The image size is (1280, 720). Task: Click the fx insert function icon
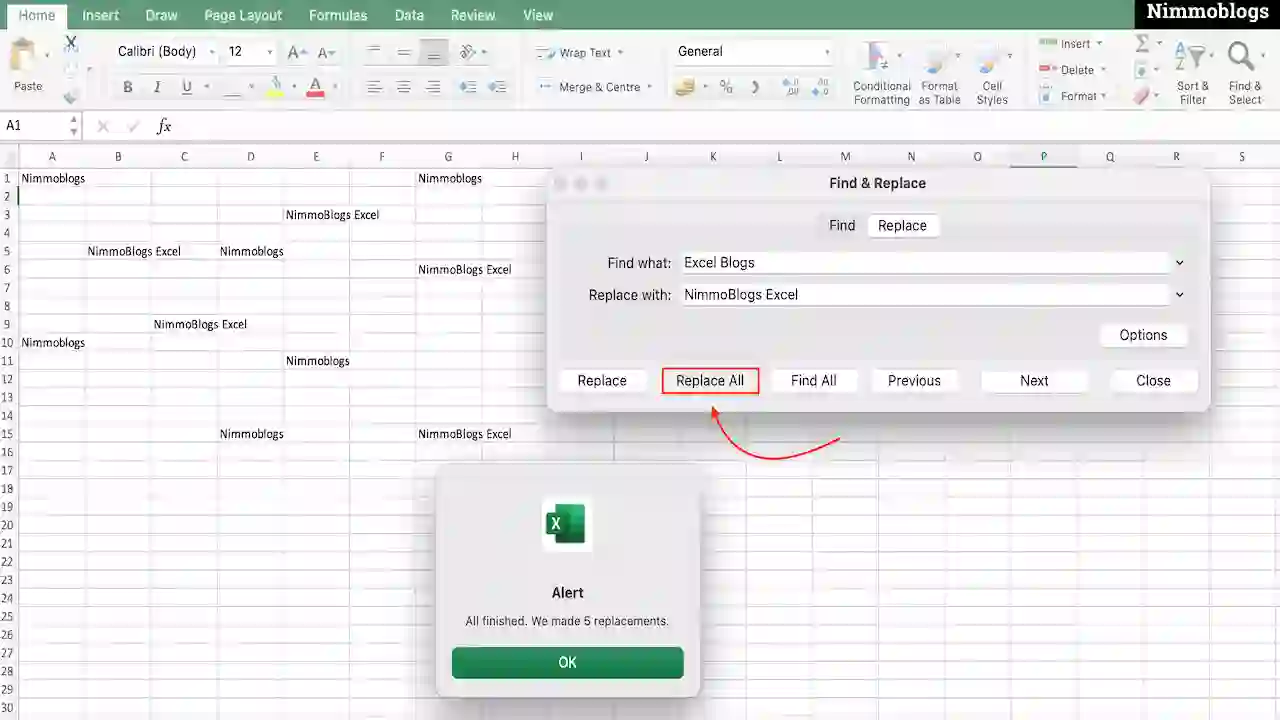[x=164, y=126]
